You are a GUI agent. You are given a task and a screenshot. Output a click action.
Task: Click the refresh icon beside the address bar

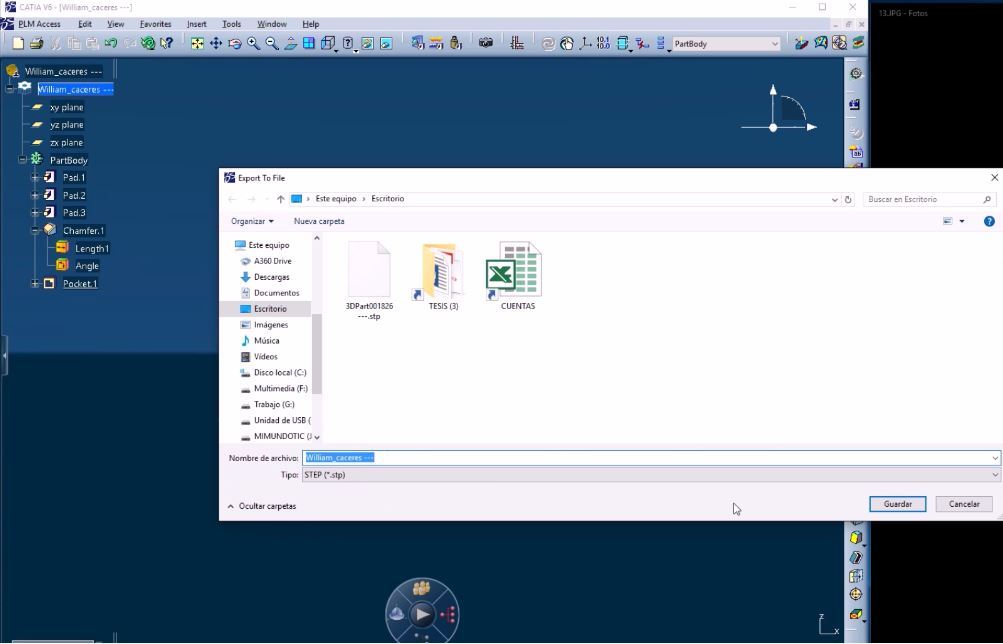click(x=849, y=199)
